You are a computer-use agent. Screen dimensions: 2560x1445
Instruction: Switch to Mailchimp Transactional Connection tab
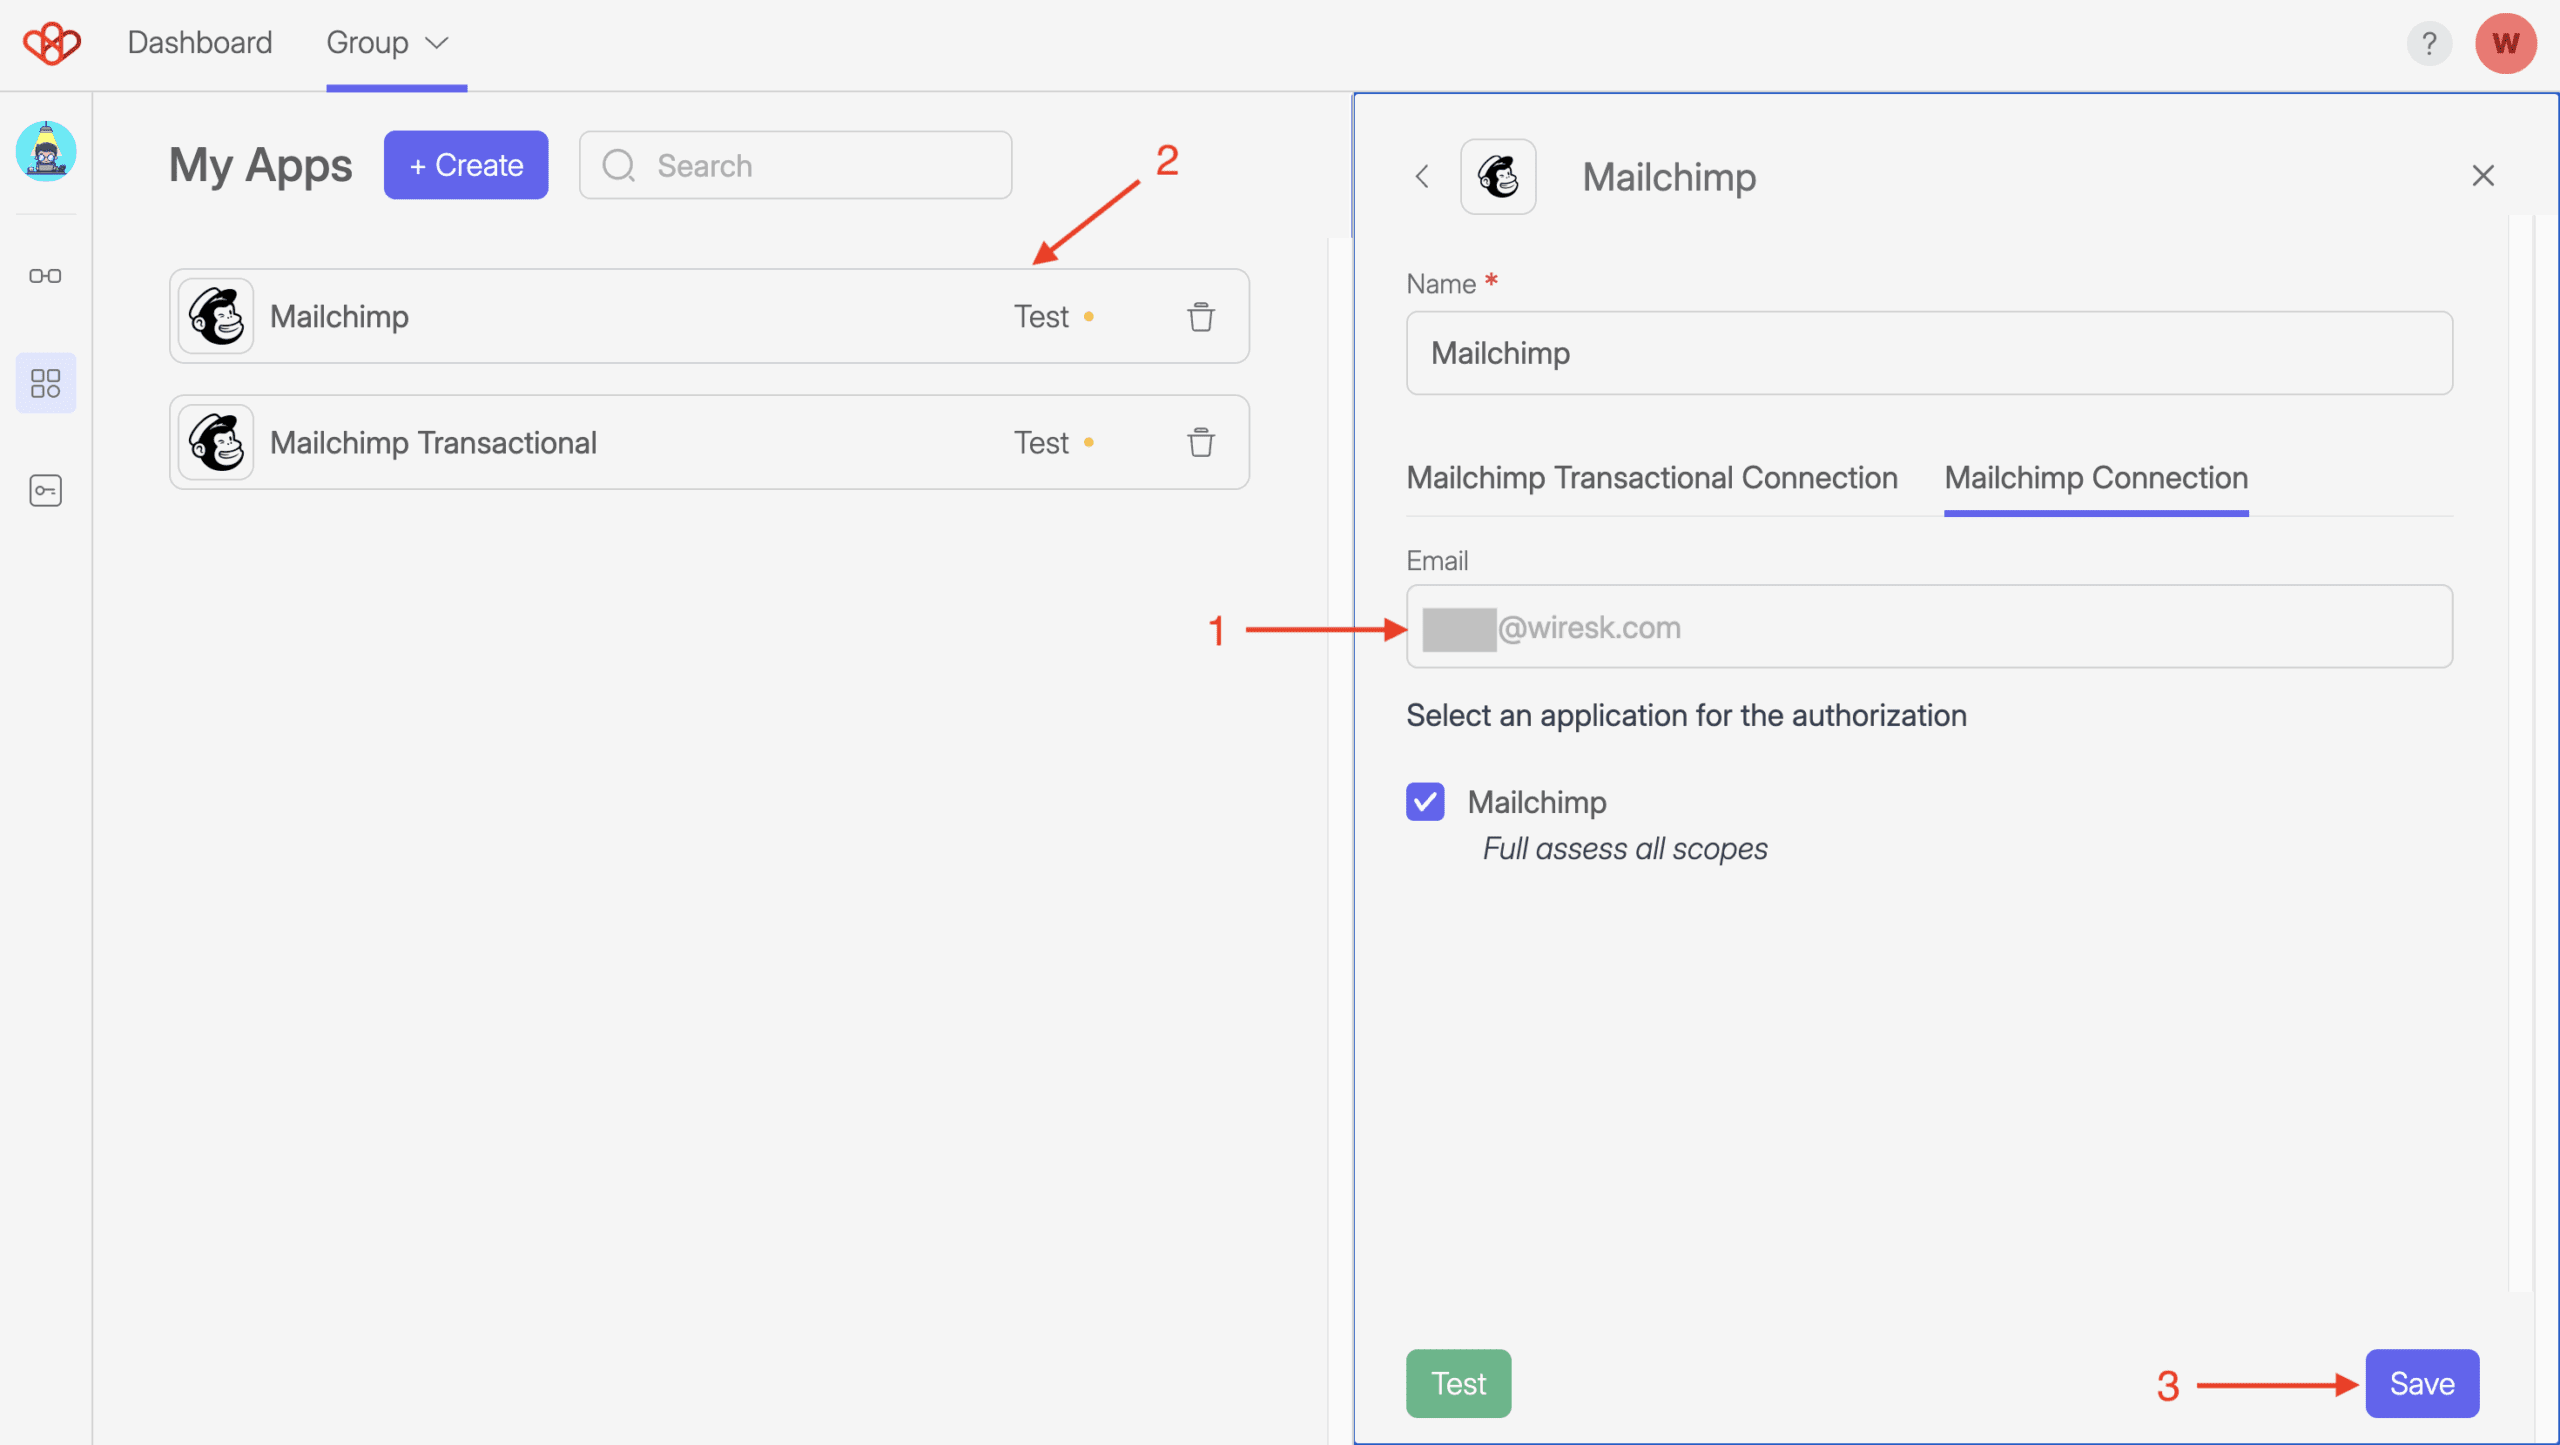(x=1651, y=478)
